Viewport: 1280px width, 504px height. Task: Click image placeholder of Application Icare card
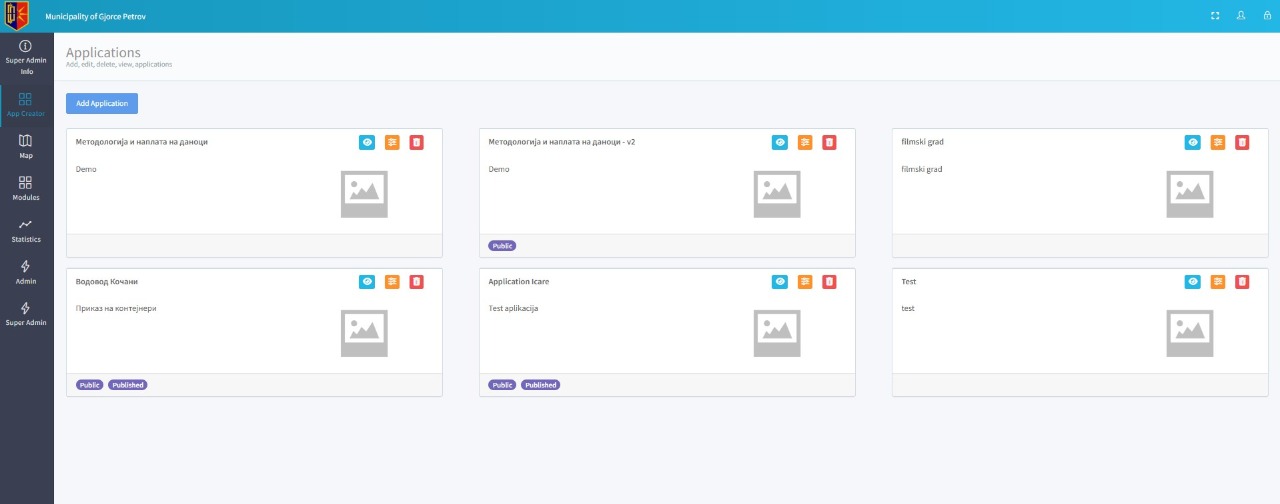pos(777,333)
